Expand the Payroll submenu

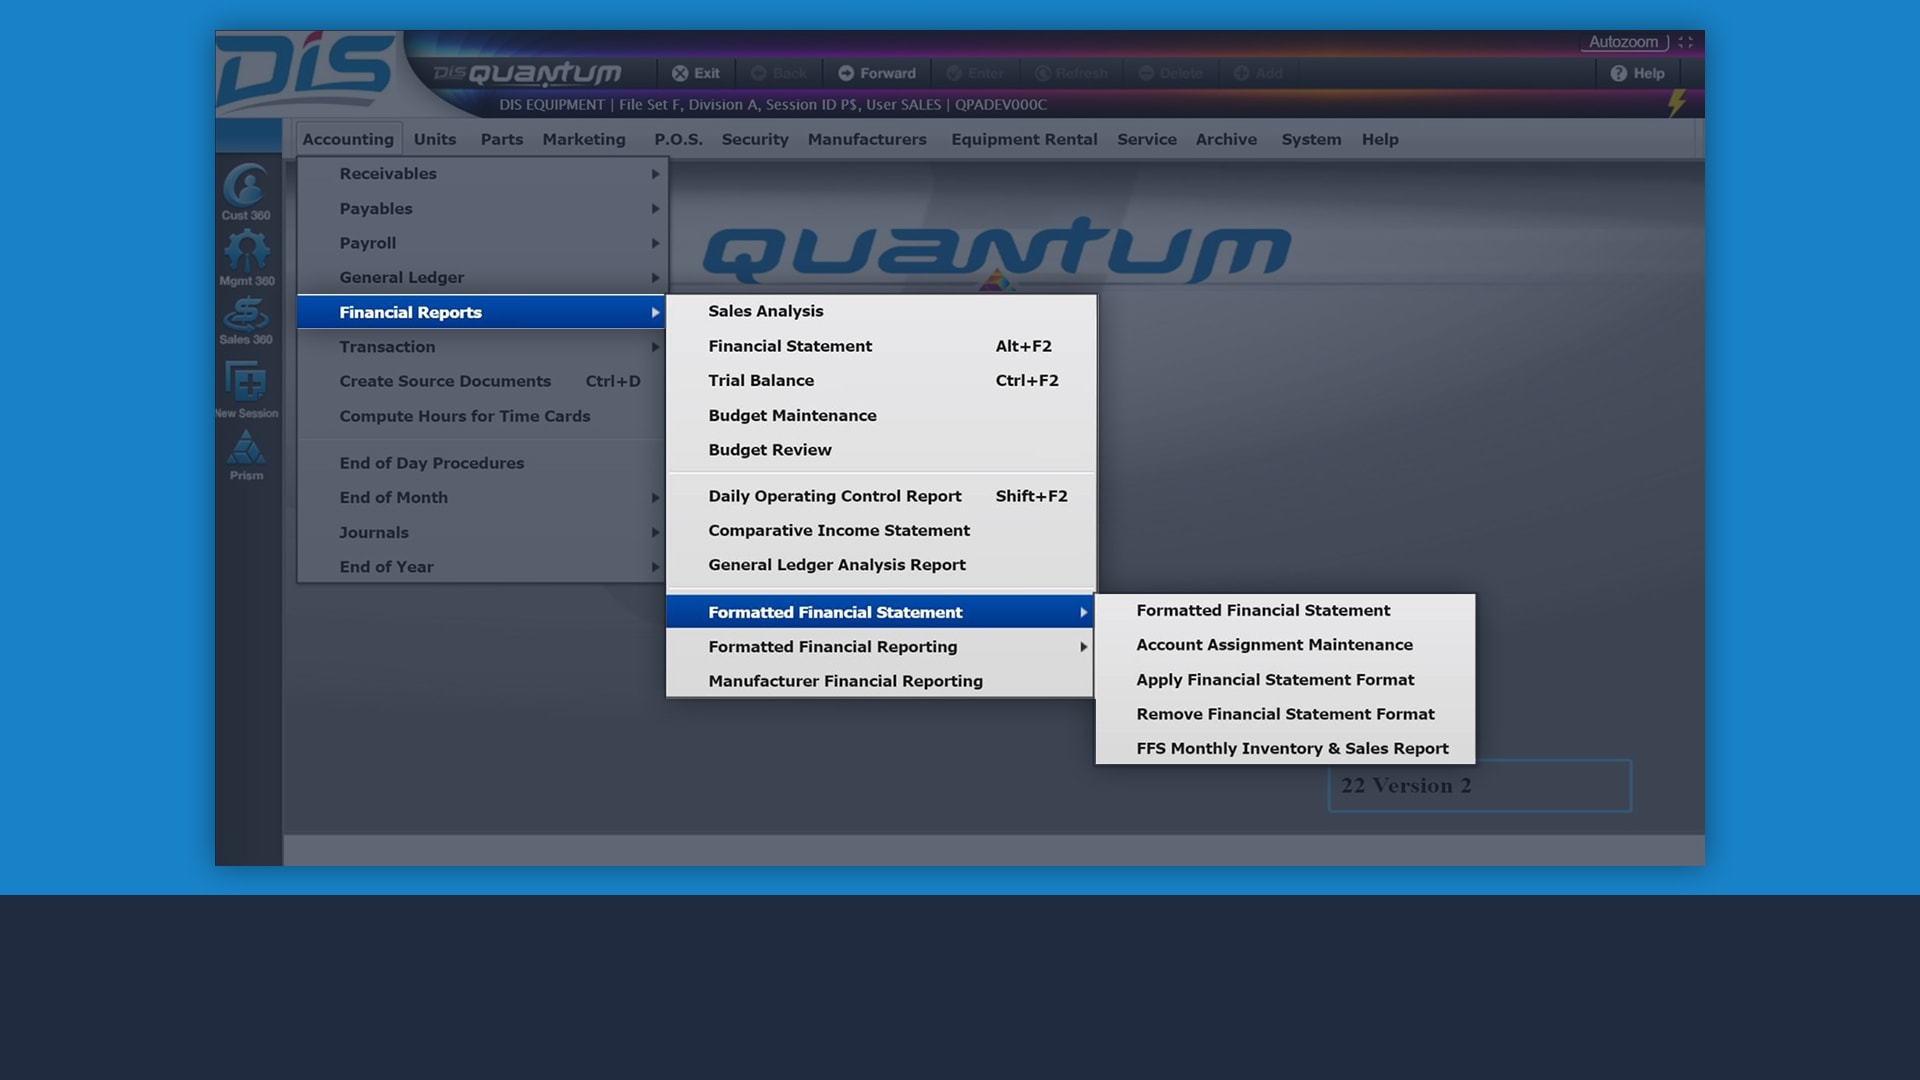(x=483, y=243)
